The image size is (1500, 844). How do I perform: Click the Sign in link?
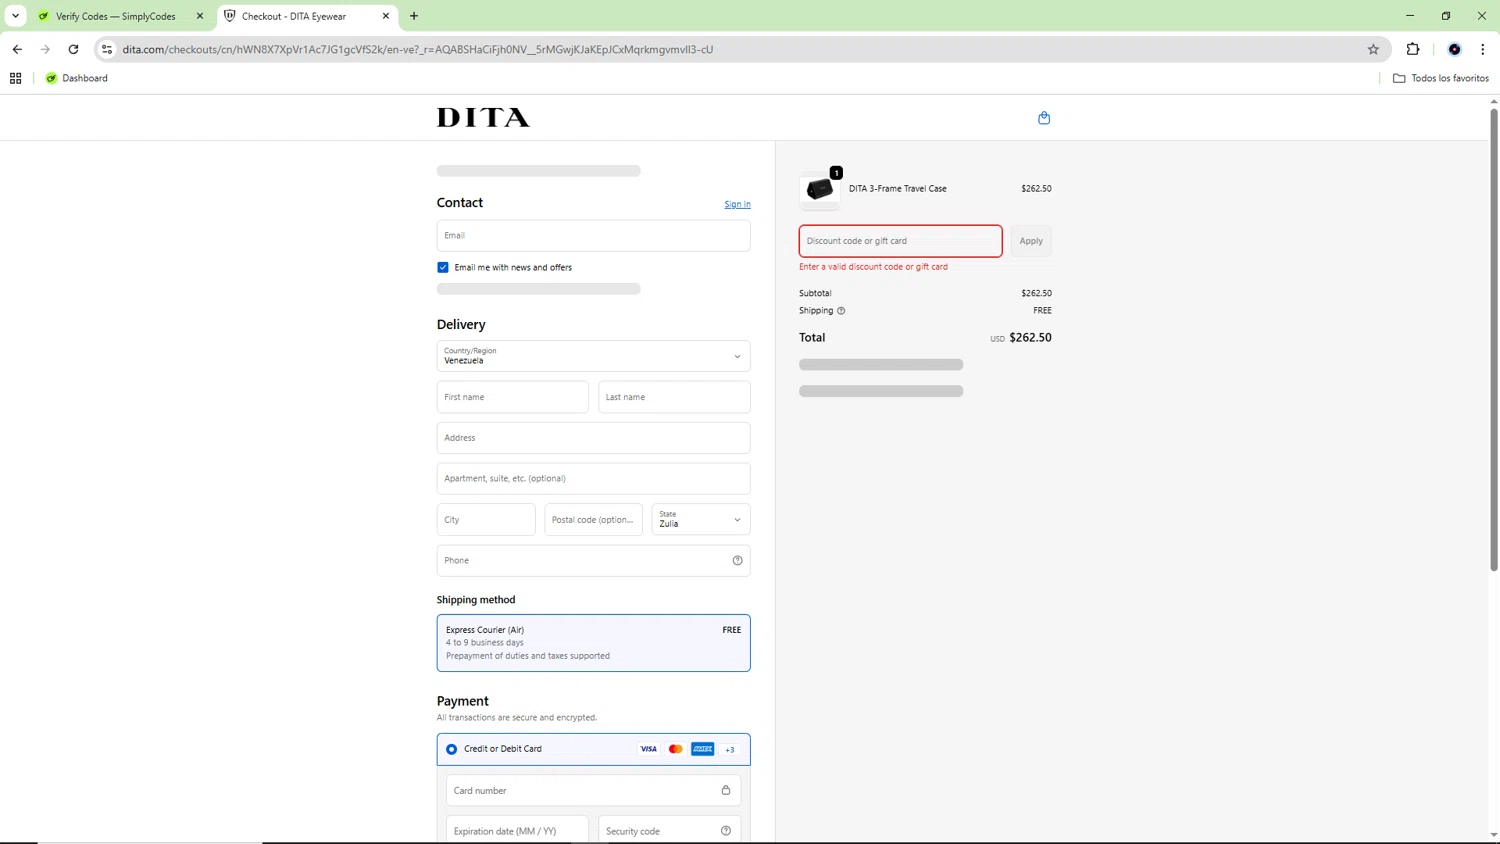(x=738, y=204)
